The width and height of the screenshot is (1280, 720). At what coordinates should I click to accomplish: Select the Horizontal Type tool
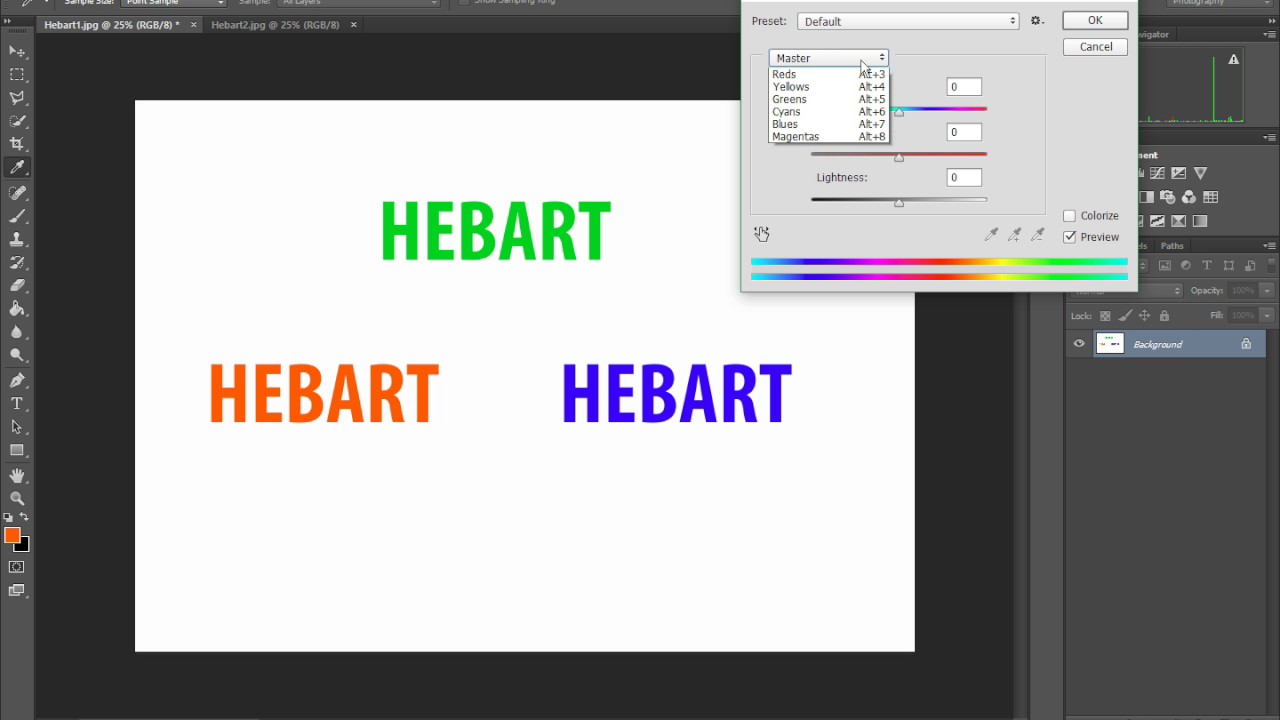[17, 404]
